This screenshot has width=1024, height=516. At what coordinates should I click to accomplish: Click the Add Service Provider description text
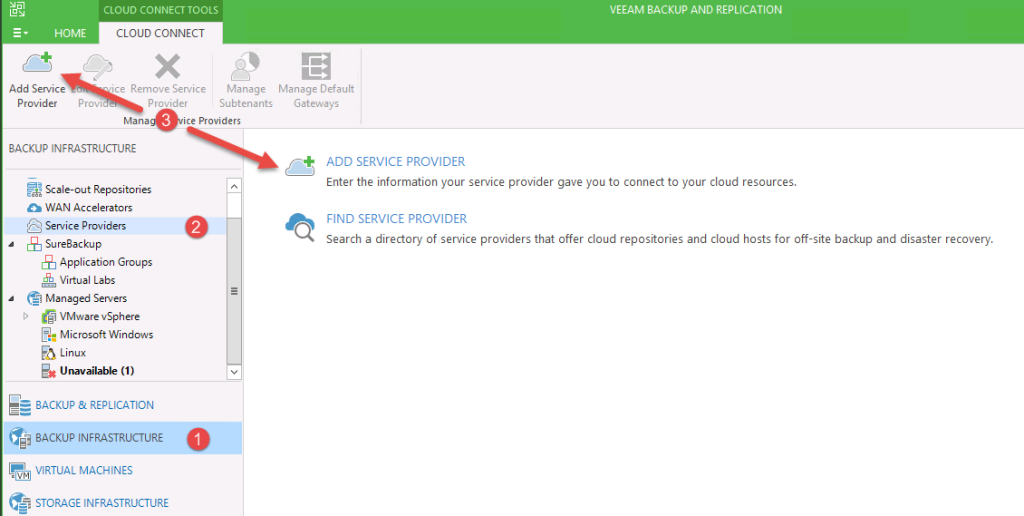click(561, 182)
